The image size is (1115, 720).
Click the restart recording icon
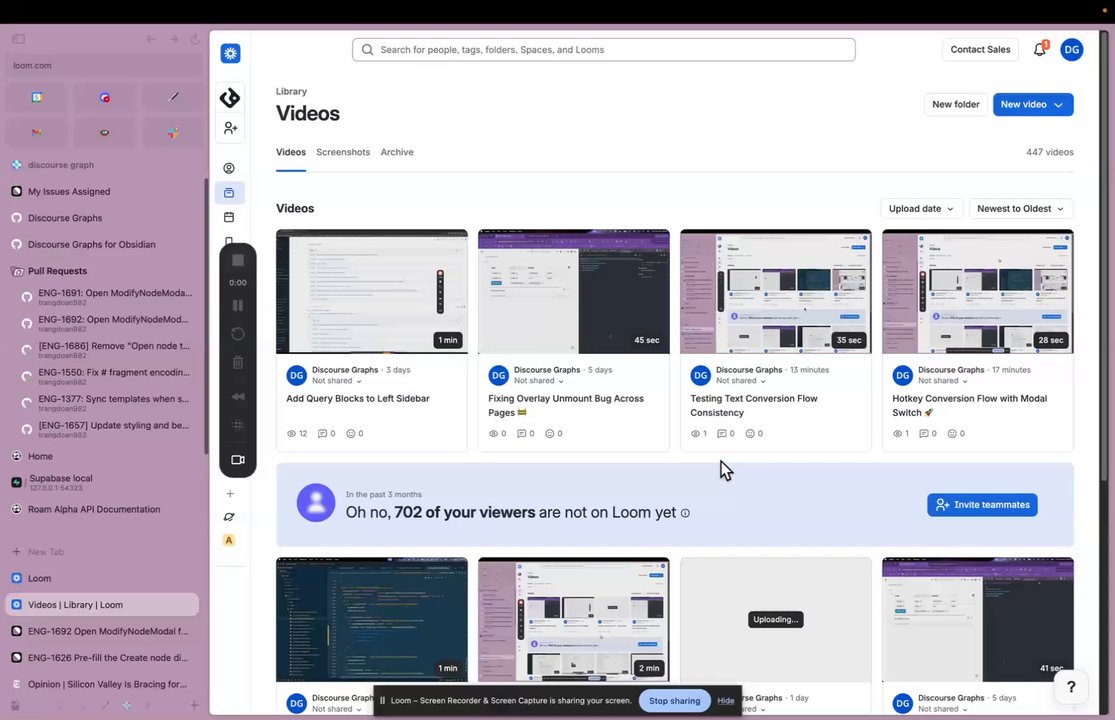pyautogui.click(x=238, y=334)
